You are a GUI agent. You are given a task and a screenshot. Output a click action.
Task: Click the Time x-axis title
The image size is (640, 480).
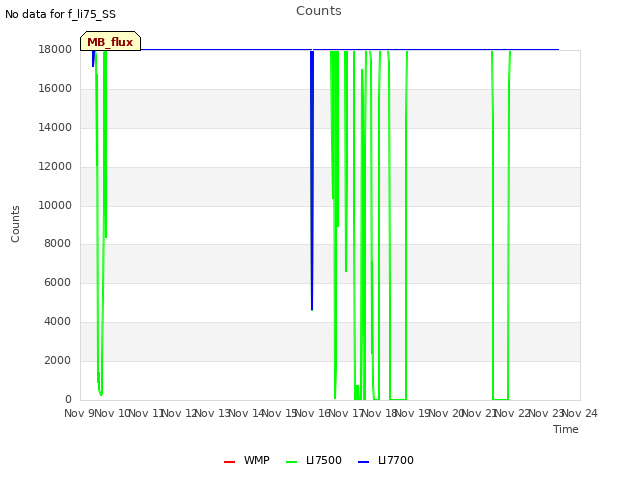click(566, 429)
